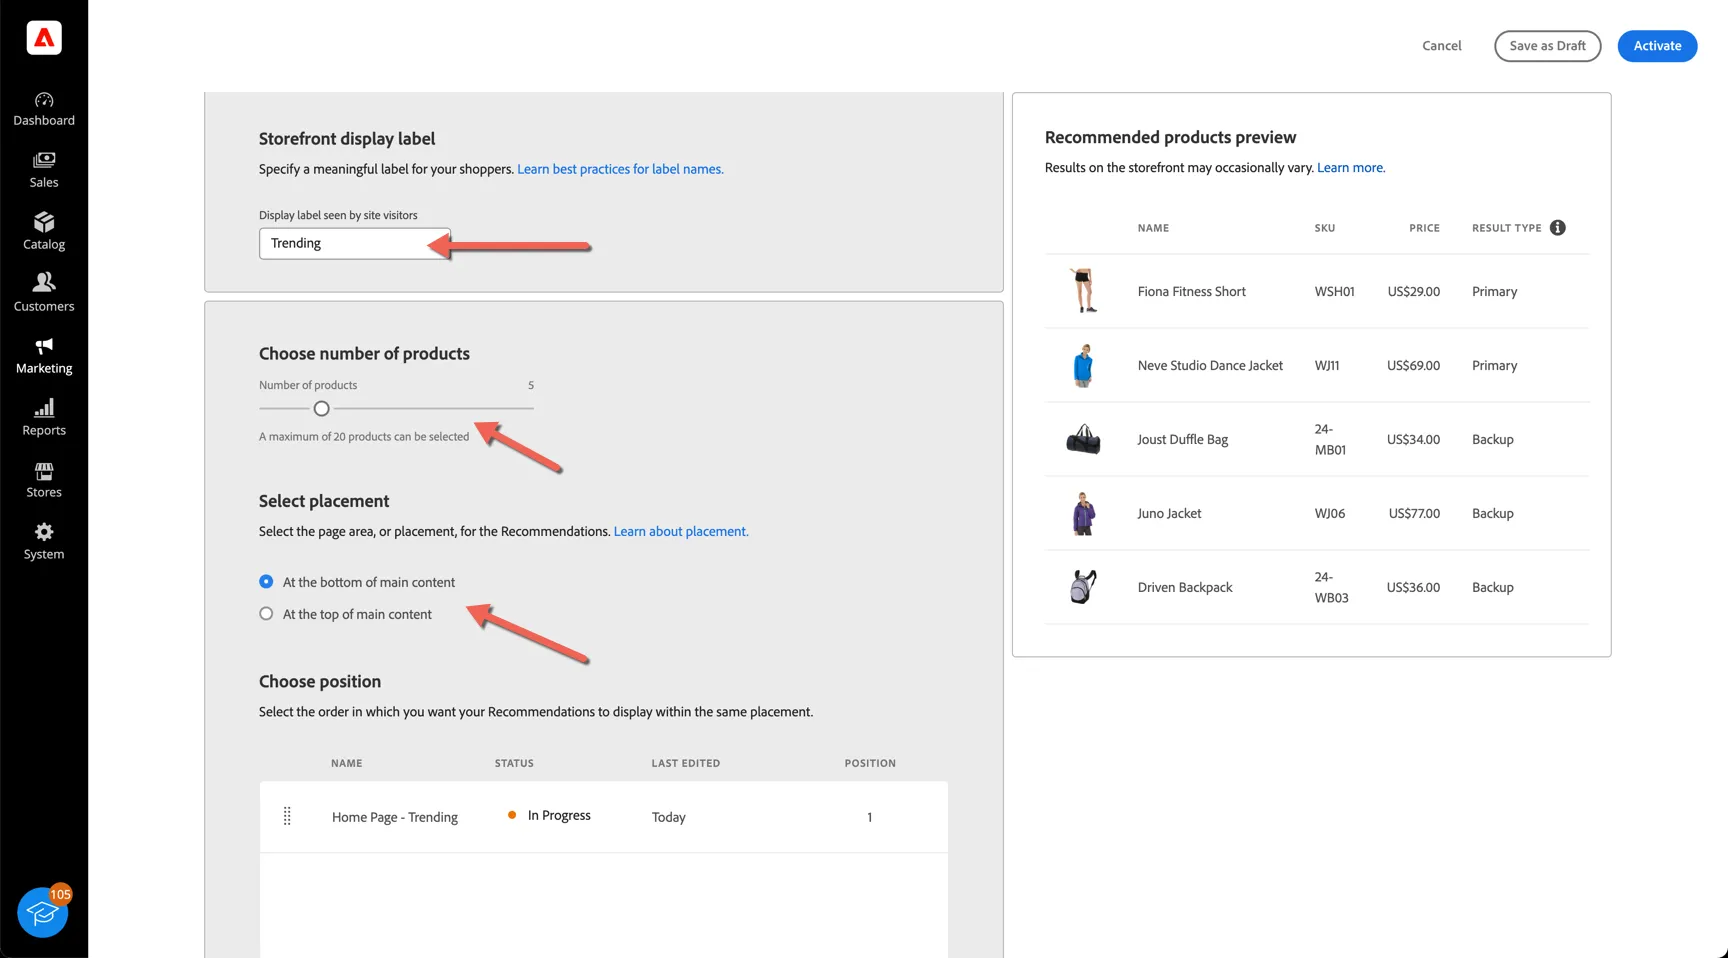Click the Result Type info icon

point(1558,228)
